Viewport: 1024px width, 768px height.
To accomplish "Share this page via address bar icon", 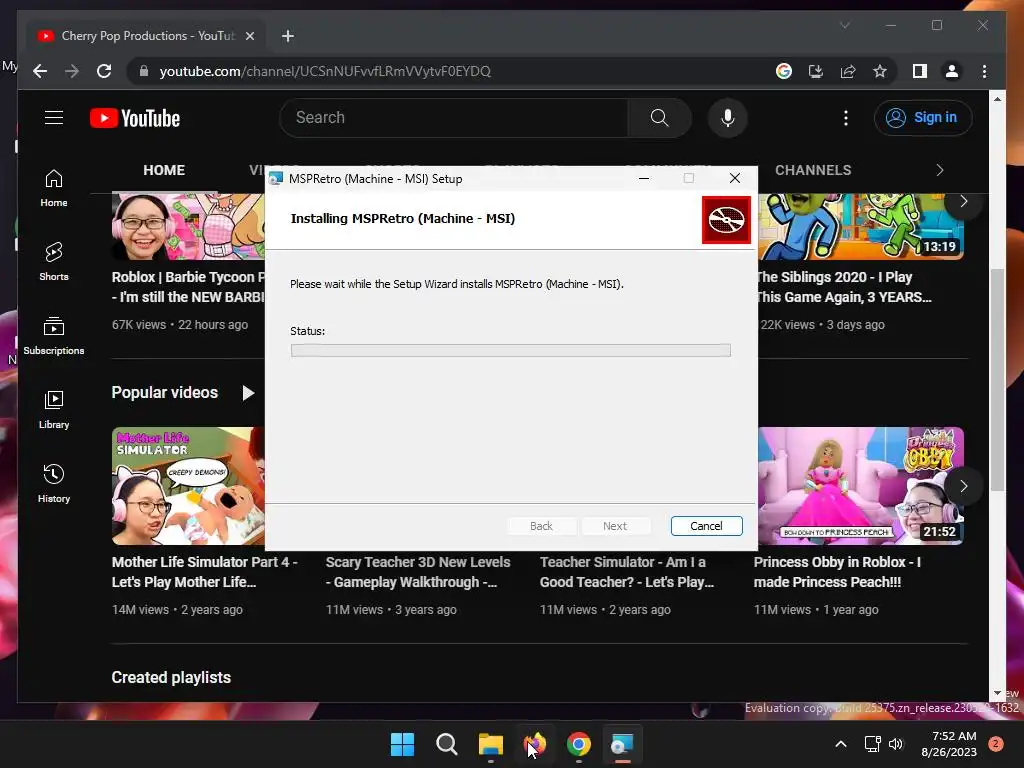I will click(848, 71).
